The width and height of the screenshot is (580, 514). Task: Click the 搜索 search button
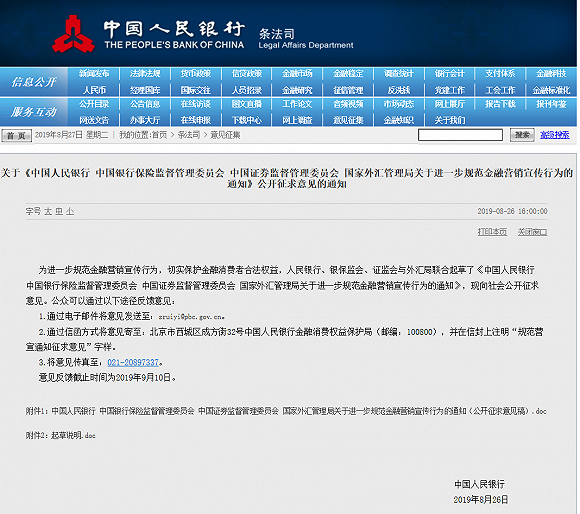click(522, 135)
